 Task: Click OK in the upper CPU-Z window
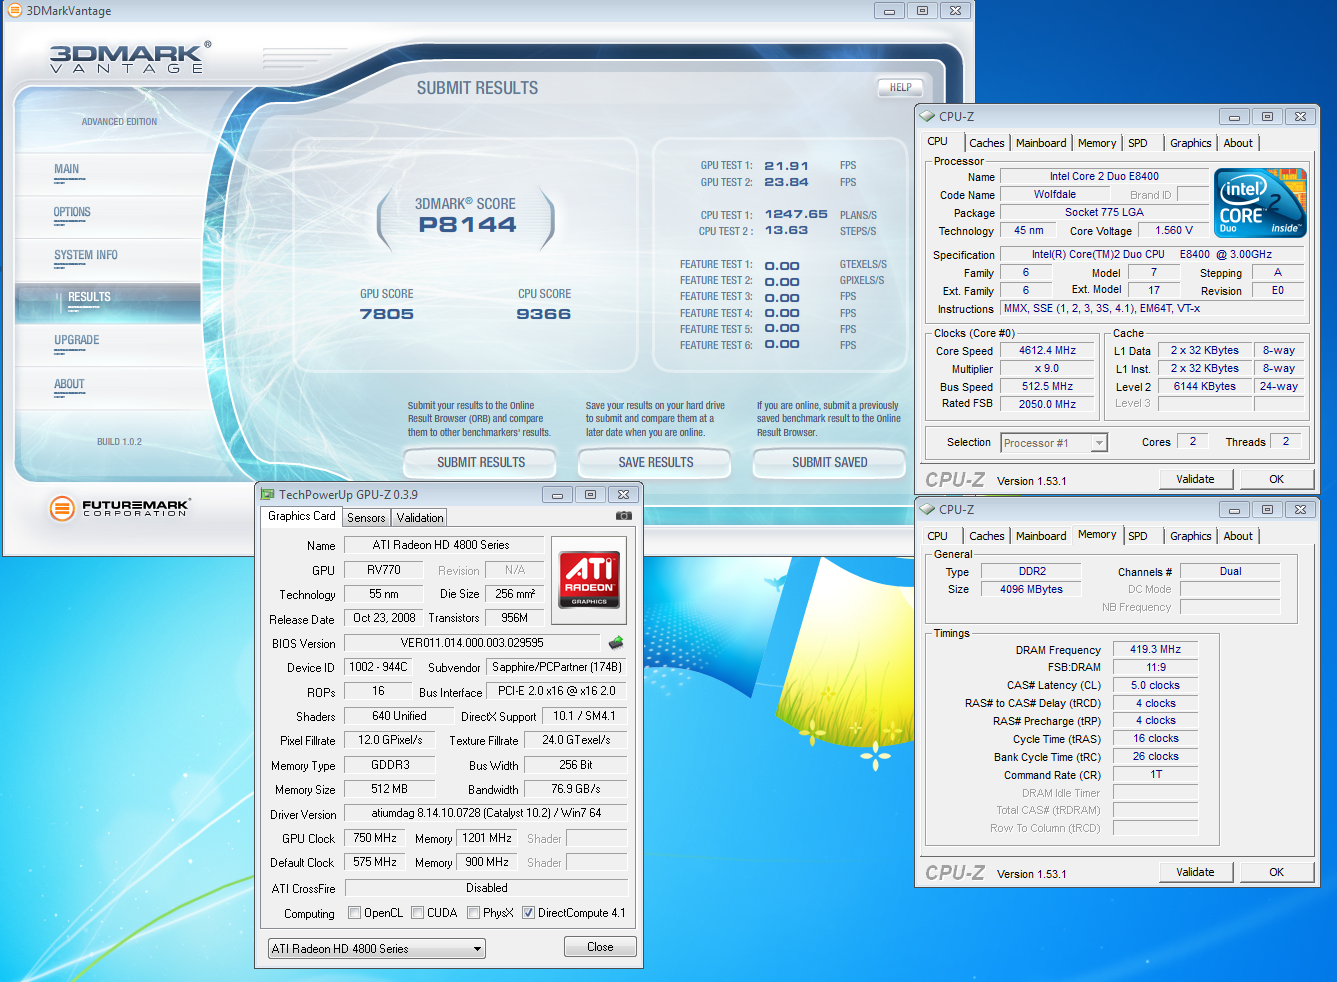(1277, 479)
